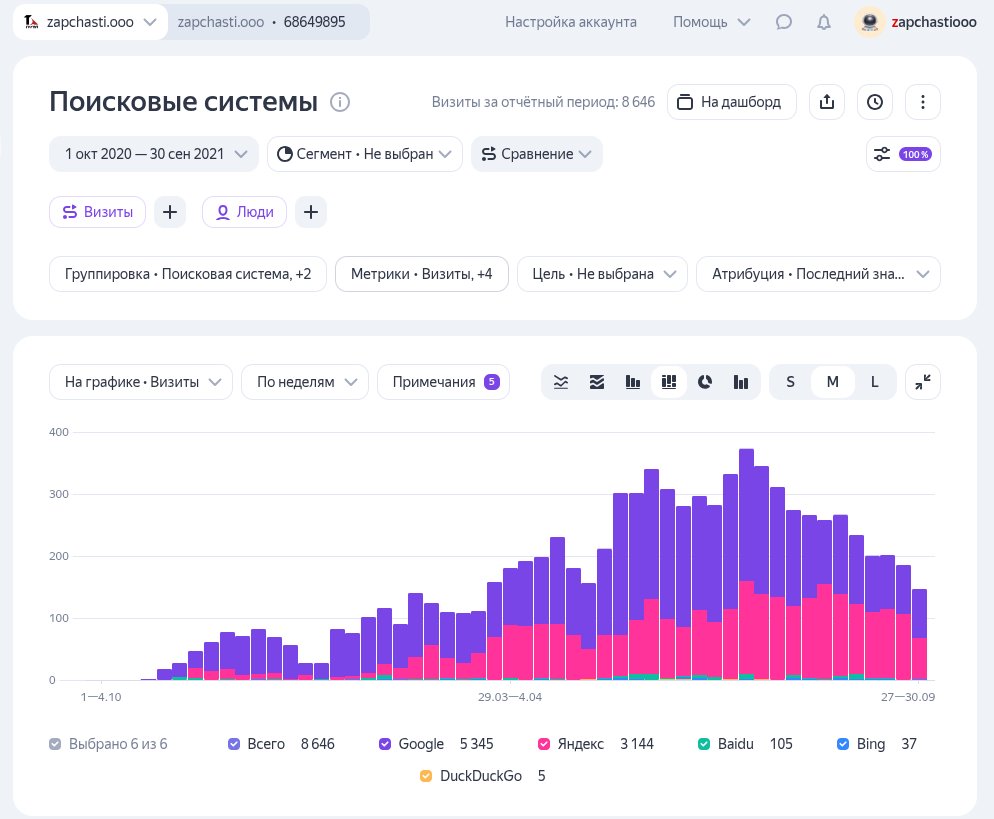Switch to the stacked area chart
The image size is (994, 819).
point(597,382)
